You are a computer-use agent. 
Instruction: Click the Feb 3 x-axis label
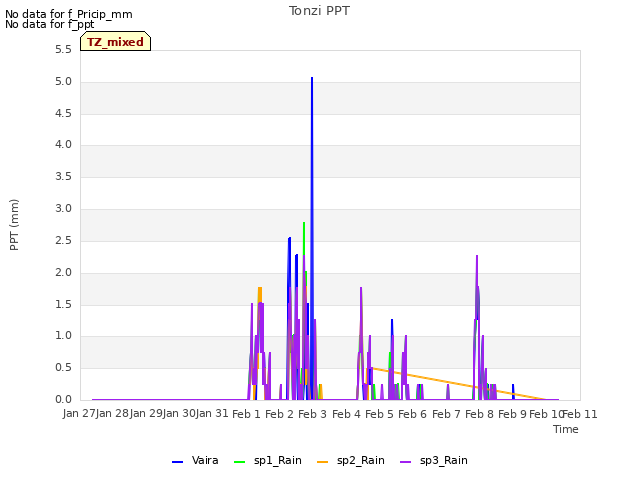coord(313,414)
